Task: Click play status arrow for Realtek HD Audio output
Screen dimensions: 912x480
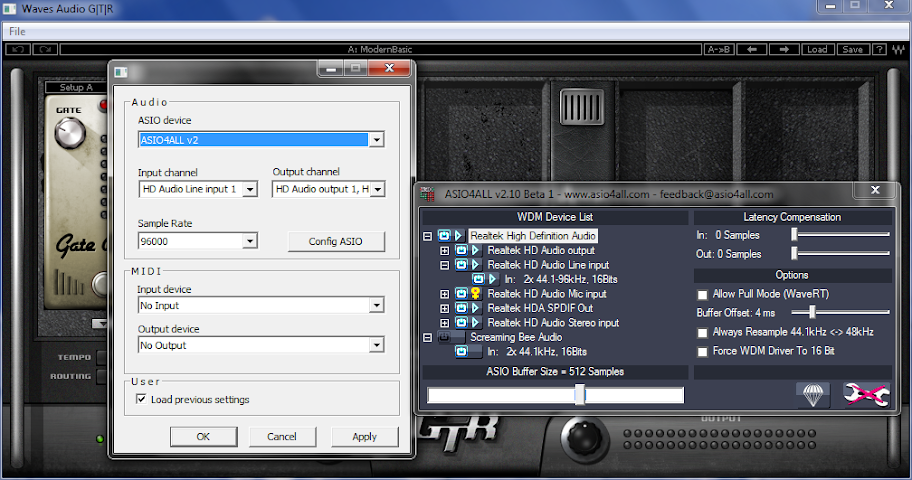Action: [476, 250]
